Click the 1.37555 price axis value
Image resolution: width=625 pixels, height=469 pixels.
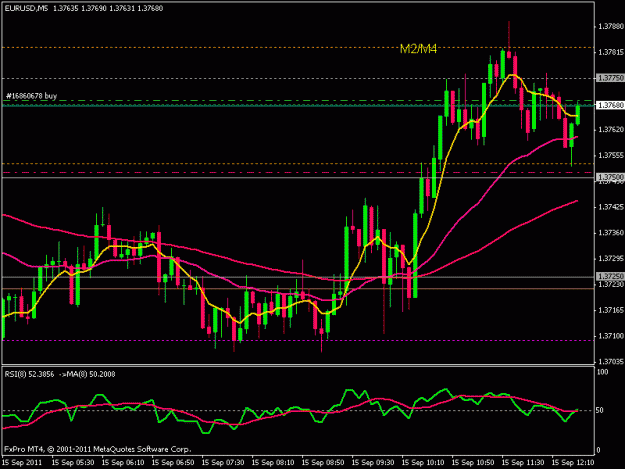[611, 155]
